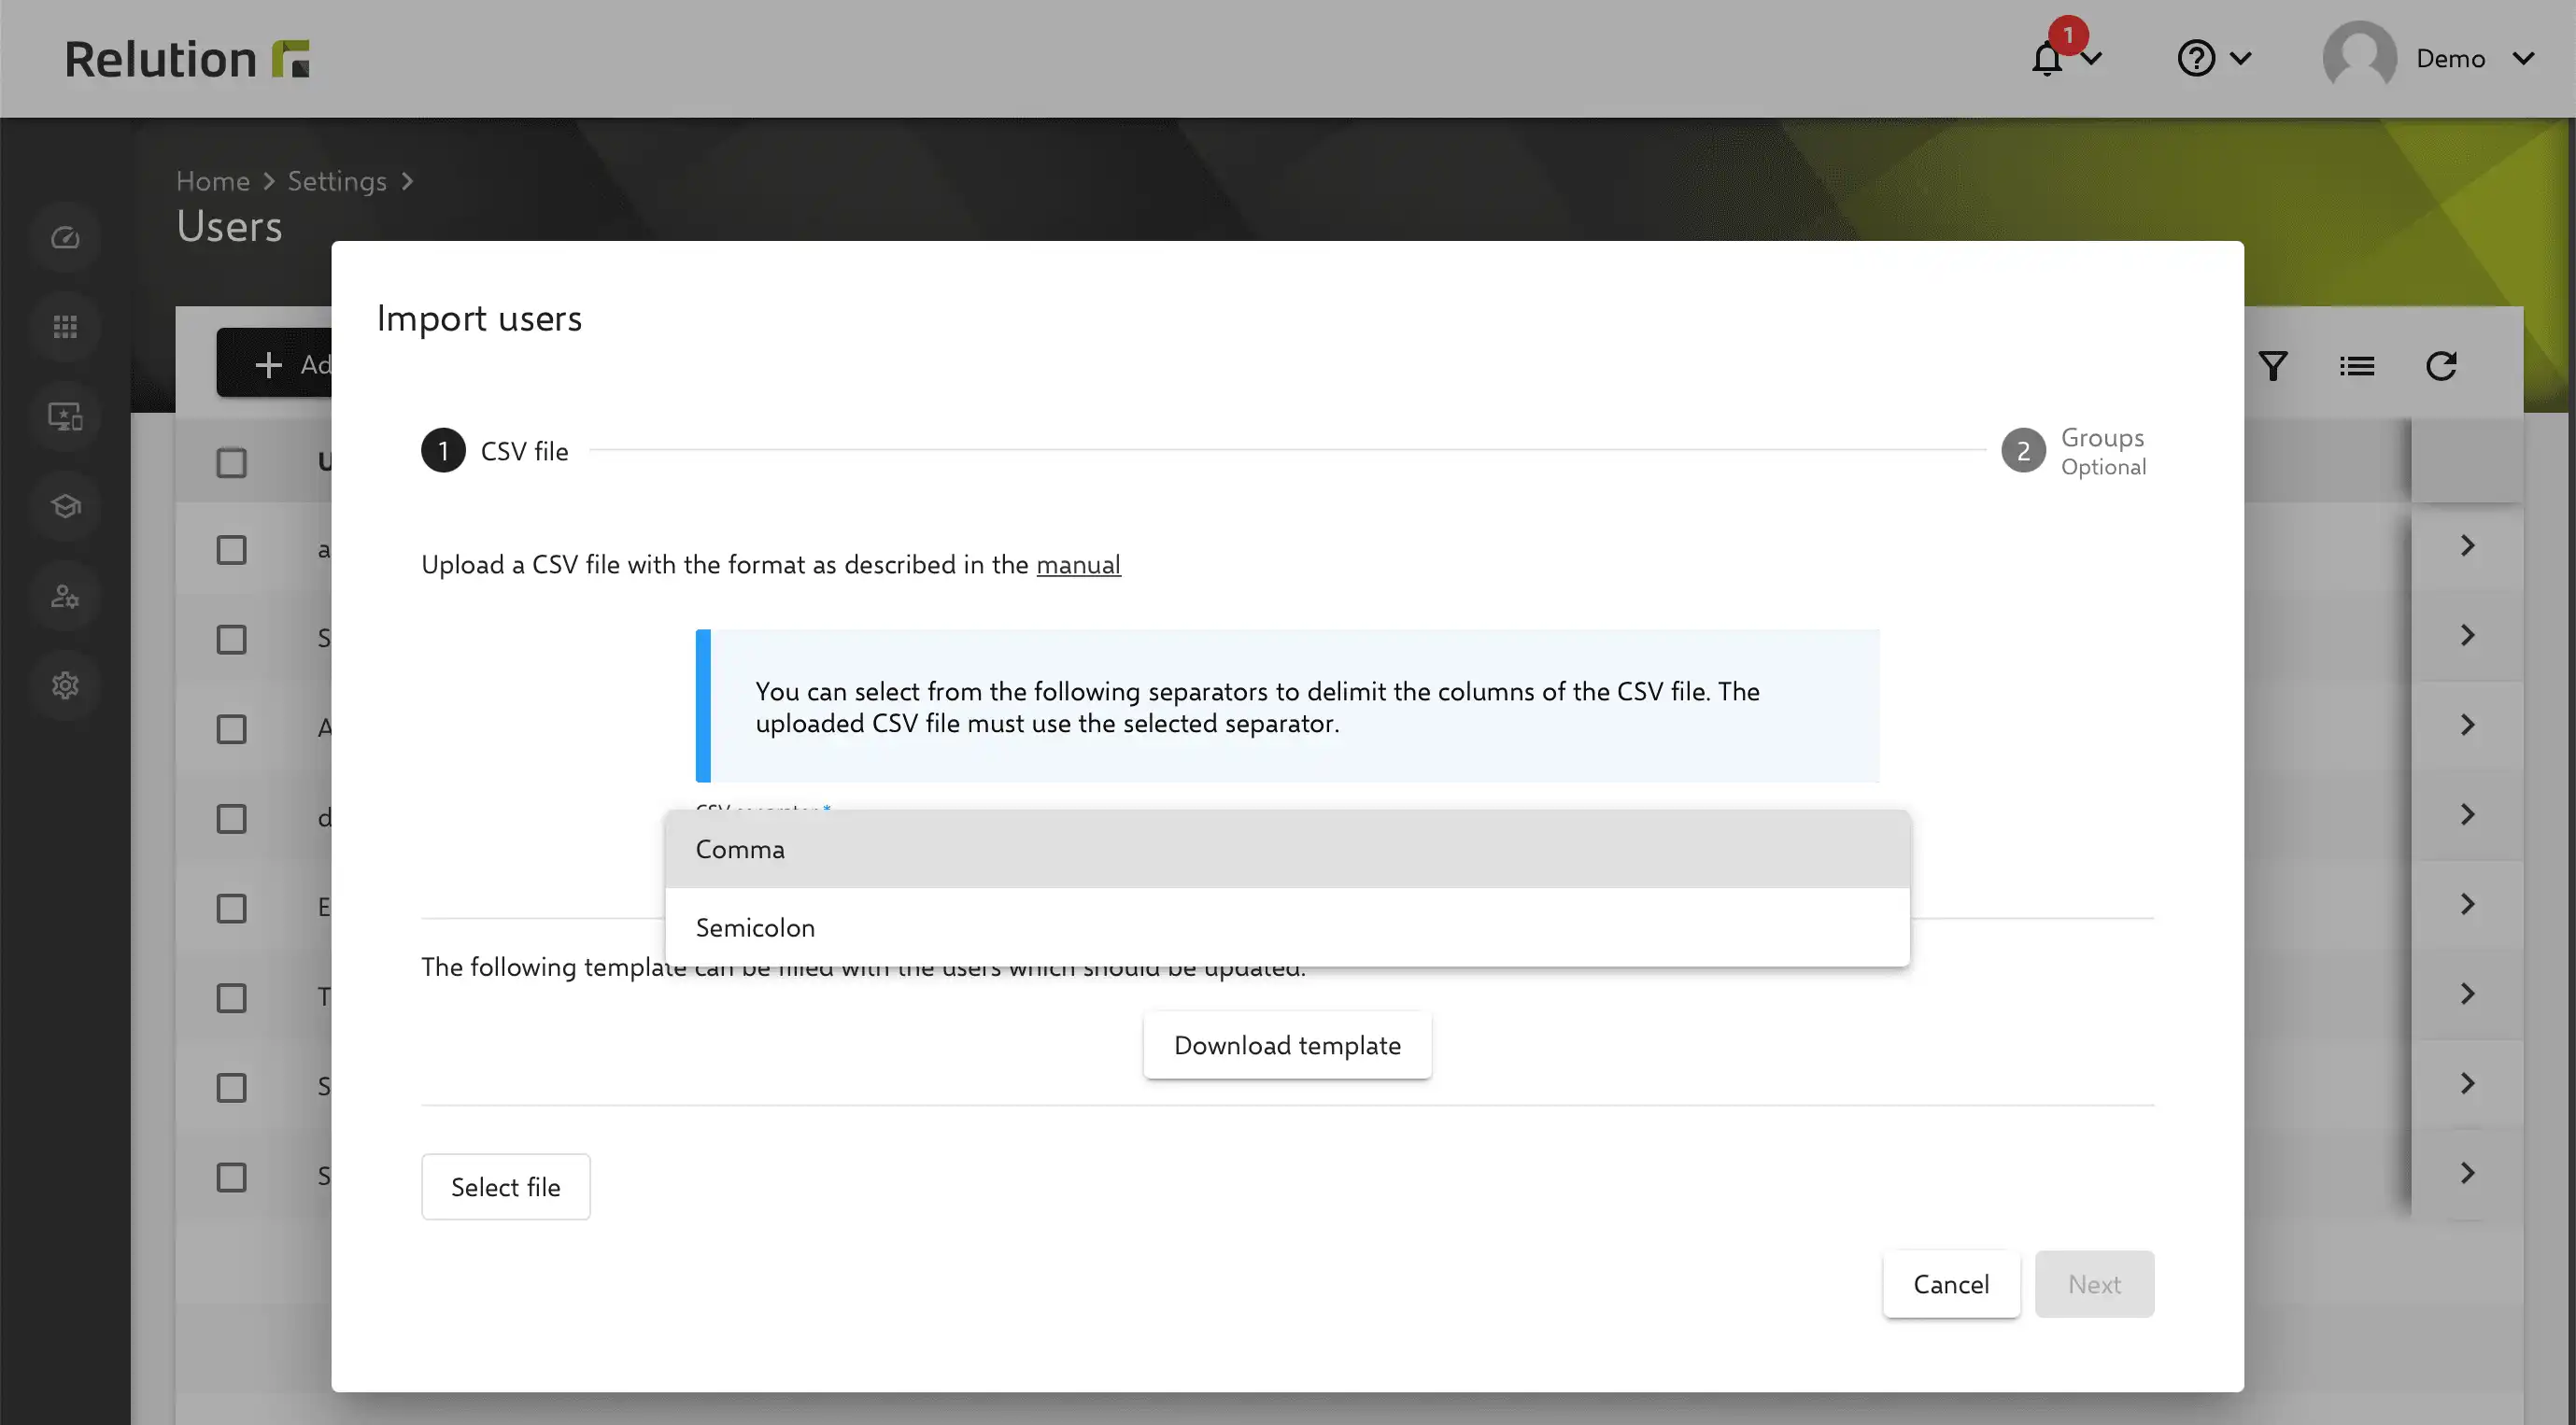Open the settings gear sidebar icon
Image resolution: width=2576 pixels, height=1425 pixels.
[x=65, y=685]
